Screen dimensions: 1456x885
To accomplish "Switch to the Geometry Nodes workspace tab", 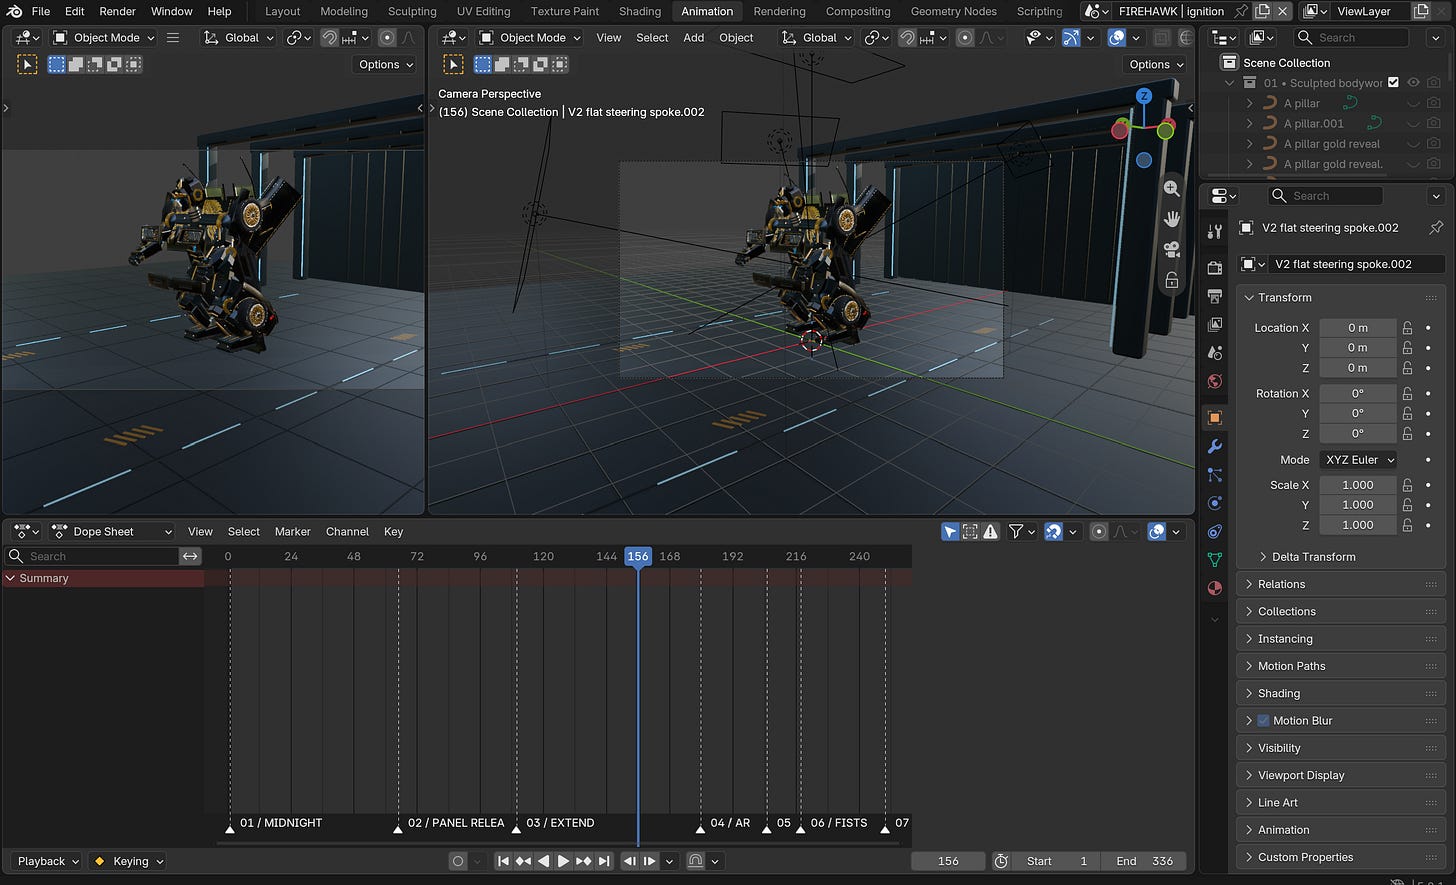I will [x=953, y=11].
